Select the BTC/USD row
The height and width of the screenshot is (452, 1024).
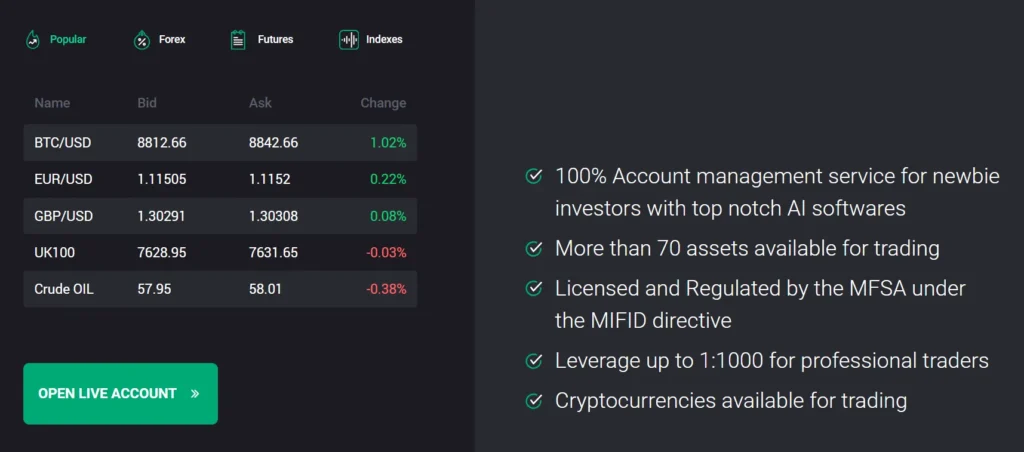[x=220, y=143]
